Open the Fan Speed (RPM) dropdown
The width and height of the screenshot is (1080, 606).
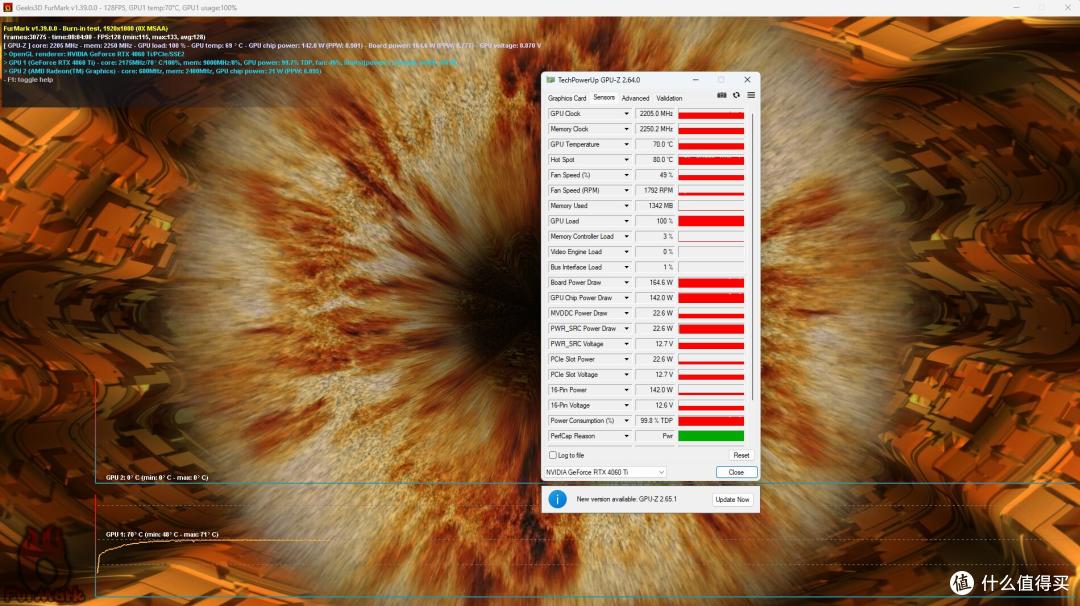tap(626, 191)
